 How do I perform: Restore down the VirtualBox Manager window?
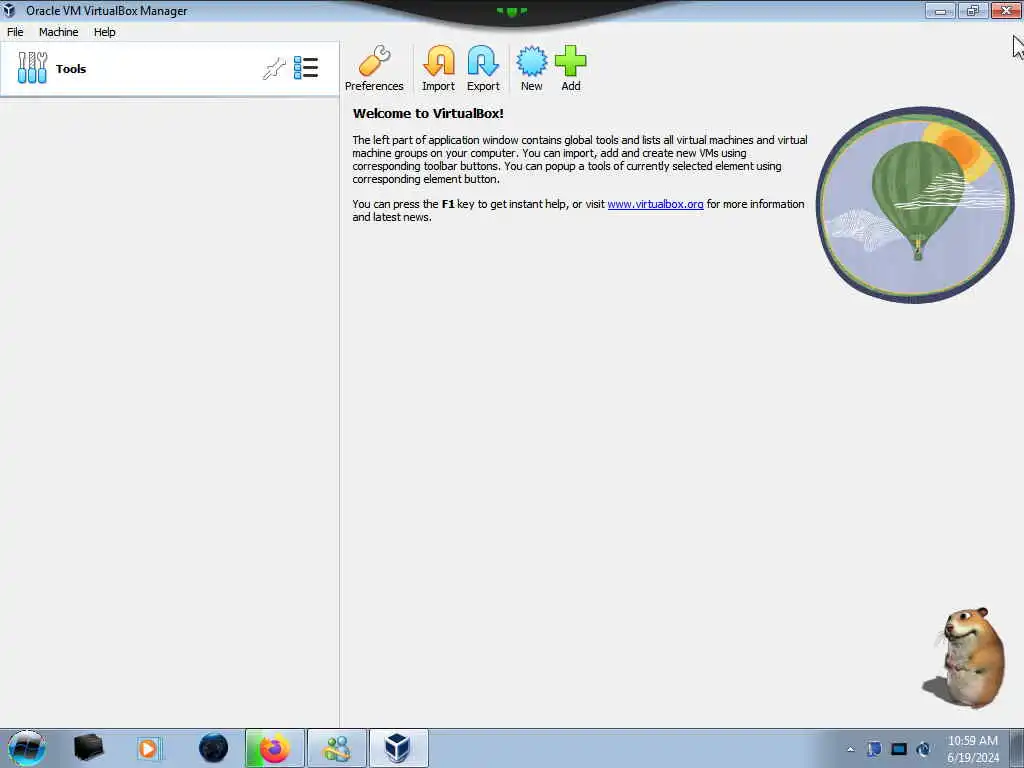click(973, 10)
